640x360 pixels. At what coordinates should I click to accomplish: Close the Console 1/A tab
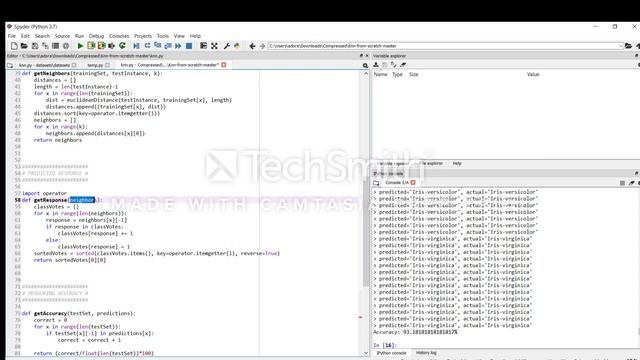pos(413,182)
